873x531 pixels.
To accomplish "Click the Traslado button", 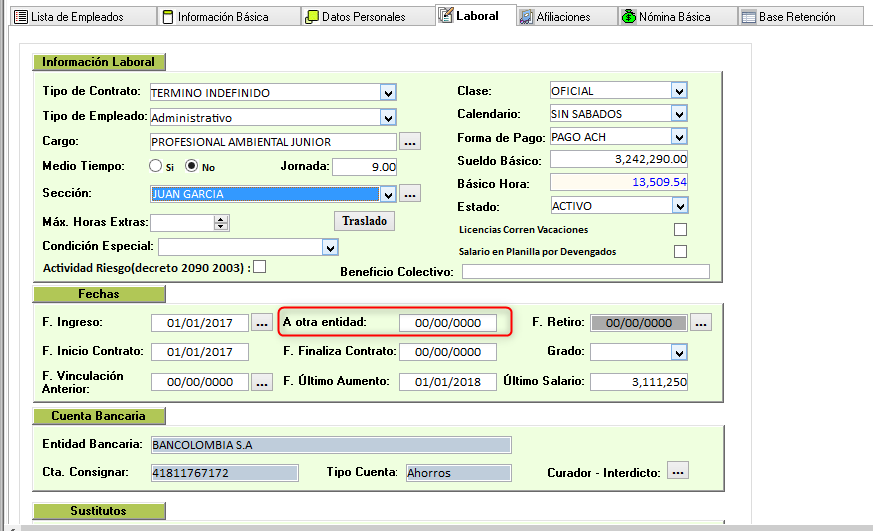I will [x=364, y=221].
